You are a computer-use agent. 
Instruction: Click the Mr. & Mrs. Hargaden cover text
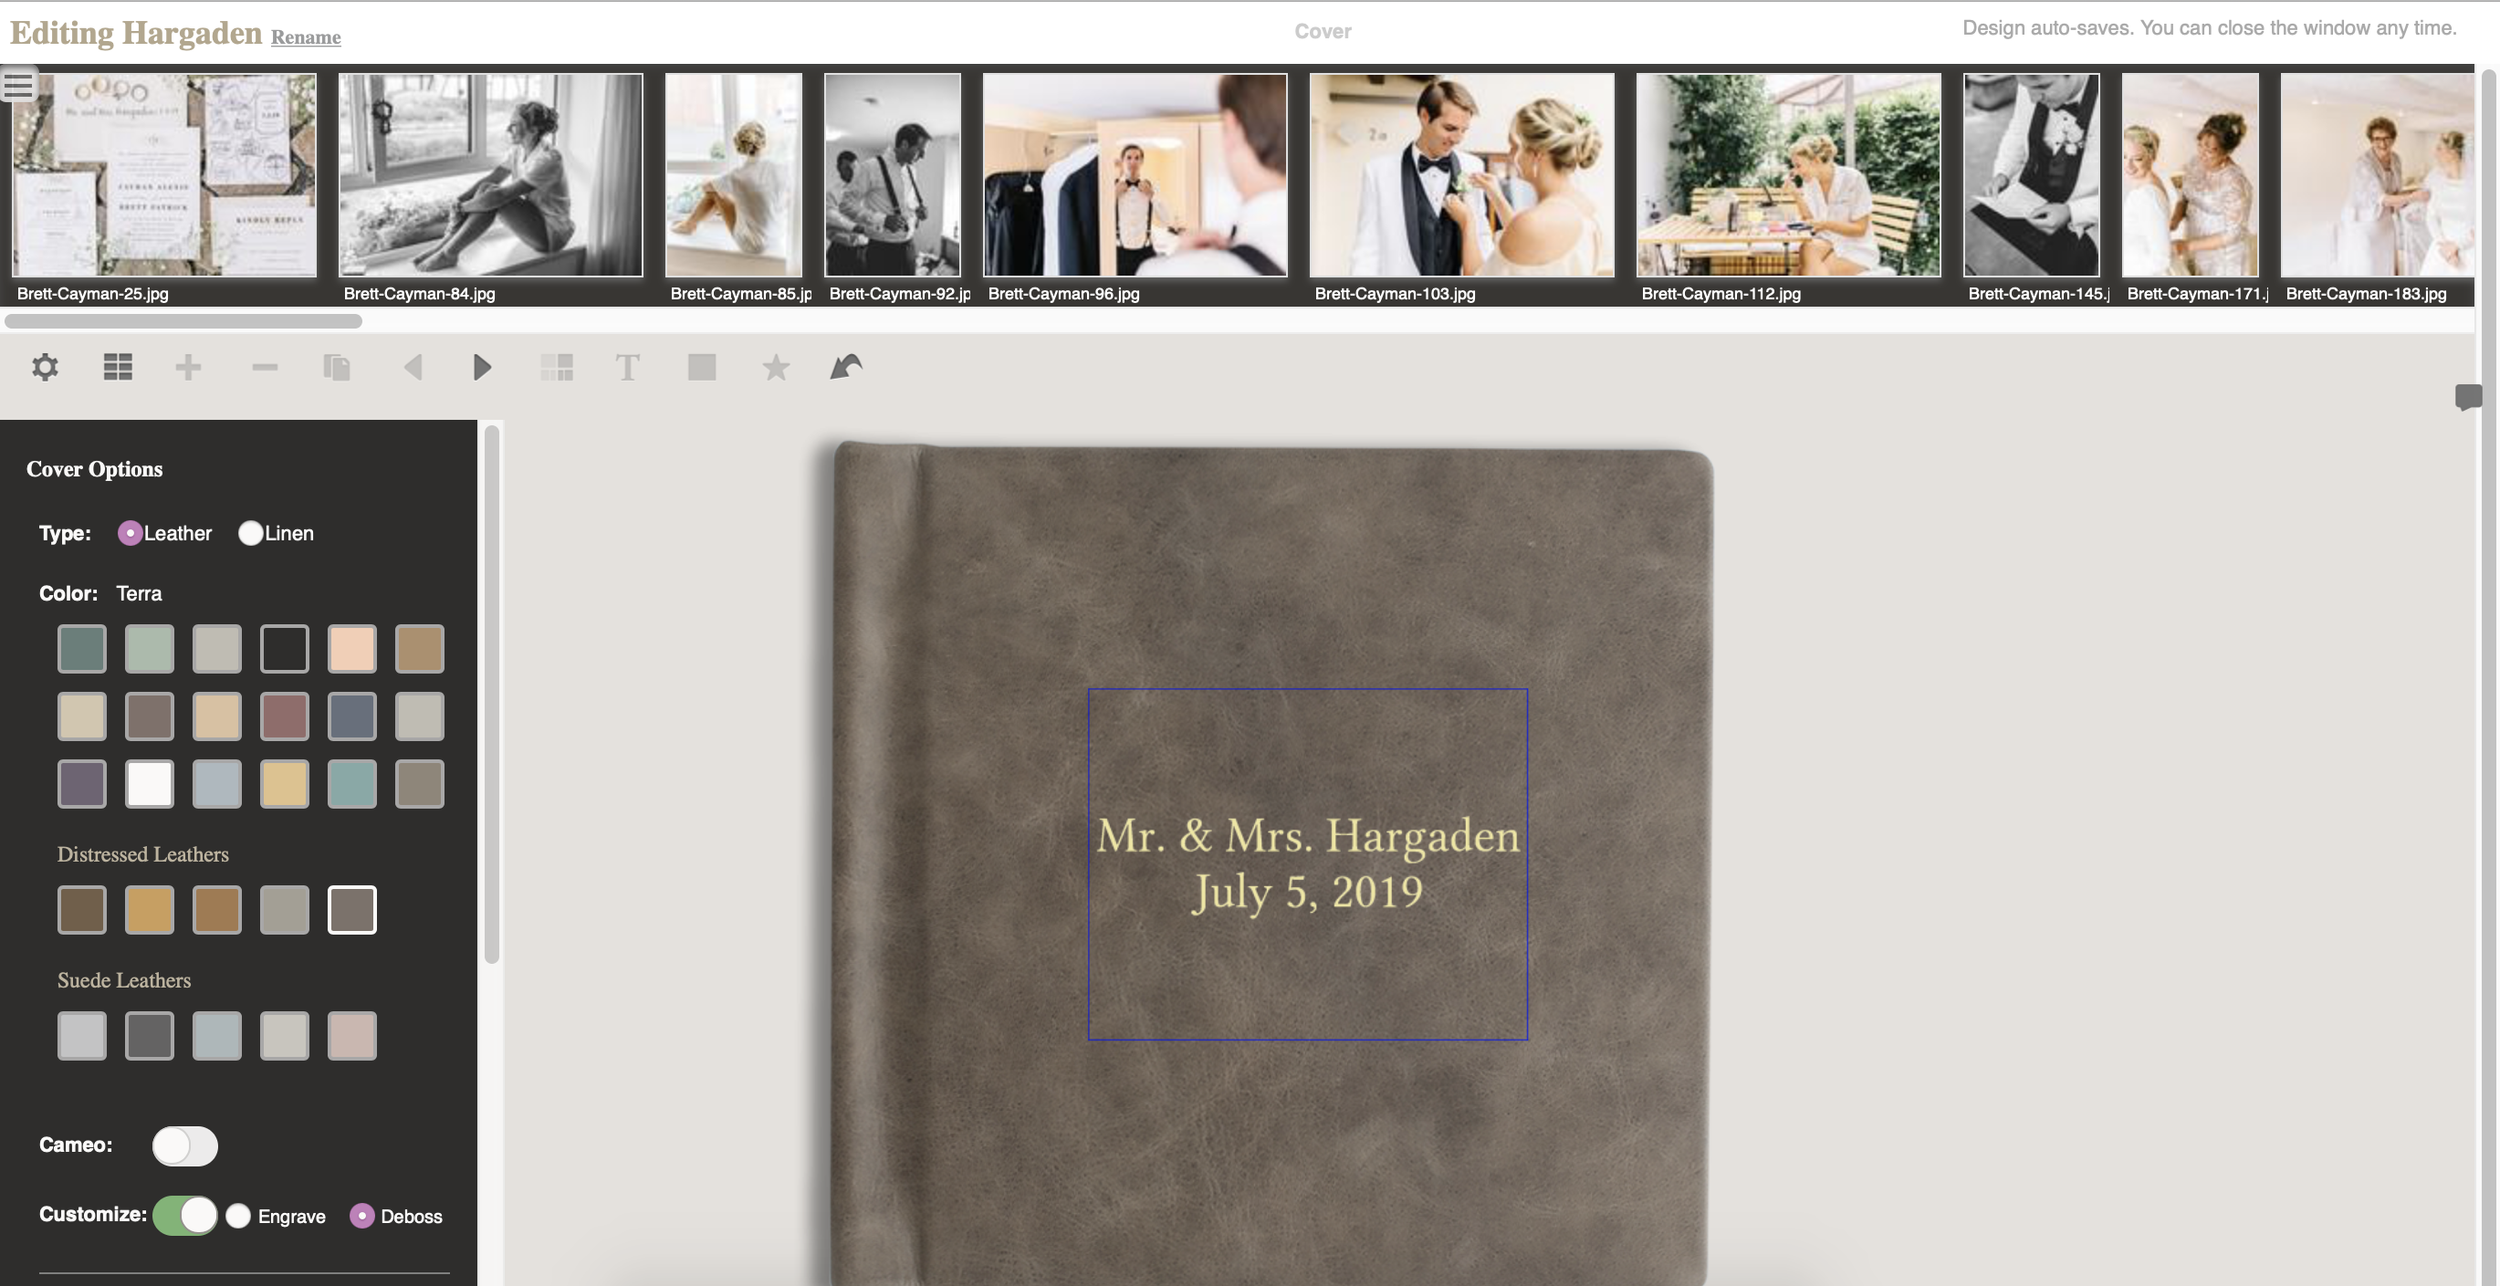1307,836
